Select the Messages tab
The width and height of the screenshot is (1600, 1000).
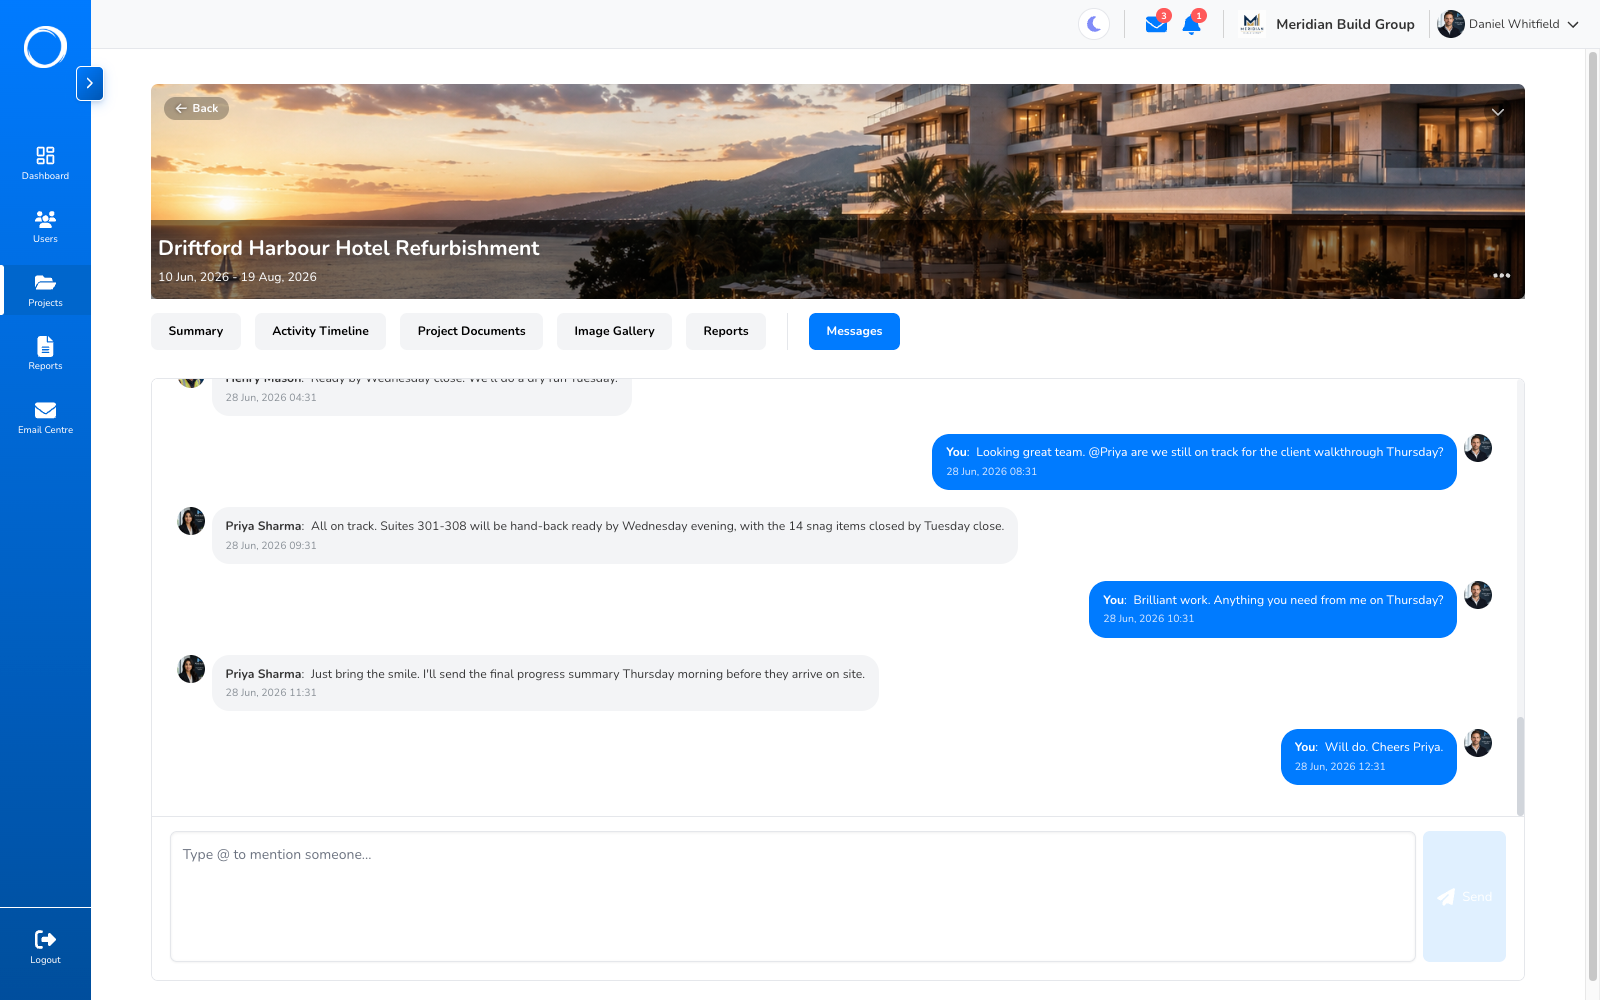point(854,331)
